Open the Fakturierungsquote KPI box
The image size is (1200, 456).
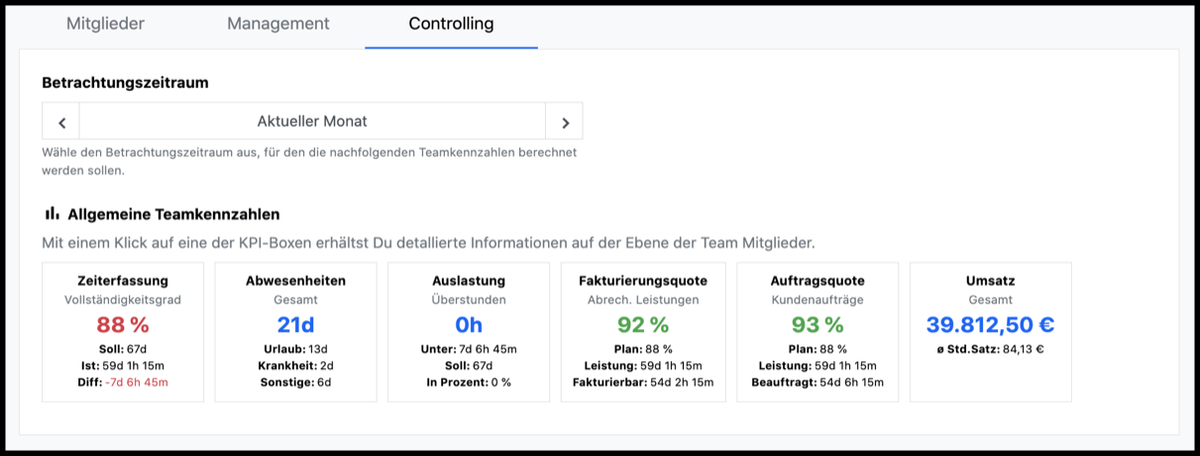(643, 332)
